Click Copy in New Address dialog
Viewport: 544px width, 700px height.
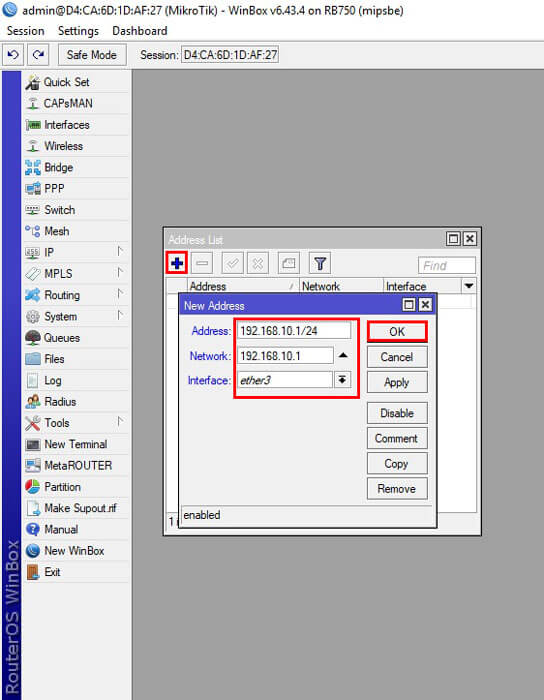point(397,463)
